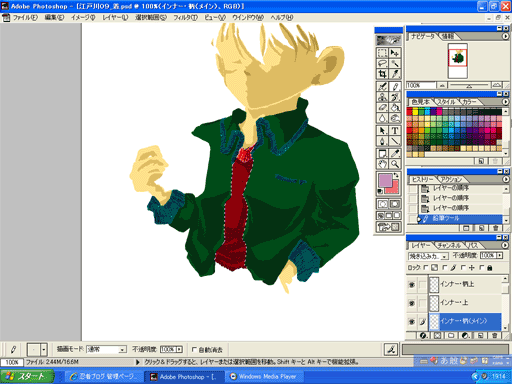Open the フィルタ menu
This screenshot has width=512, height=384.
[x=185, y=17]
